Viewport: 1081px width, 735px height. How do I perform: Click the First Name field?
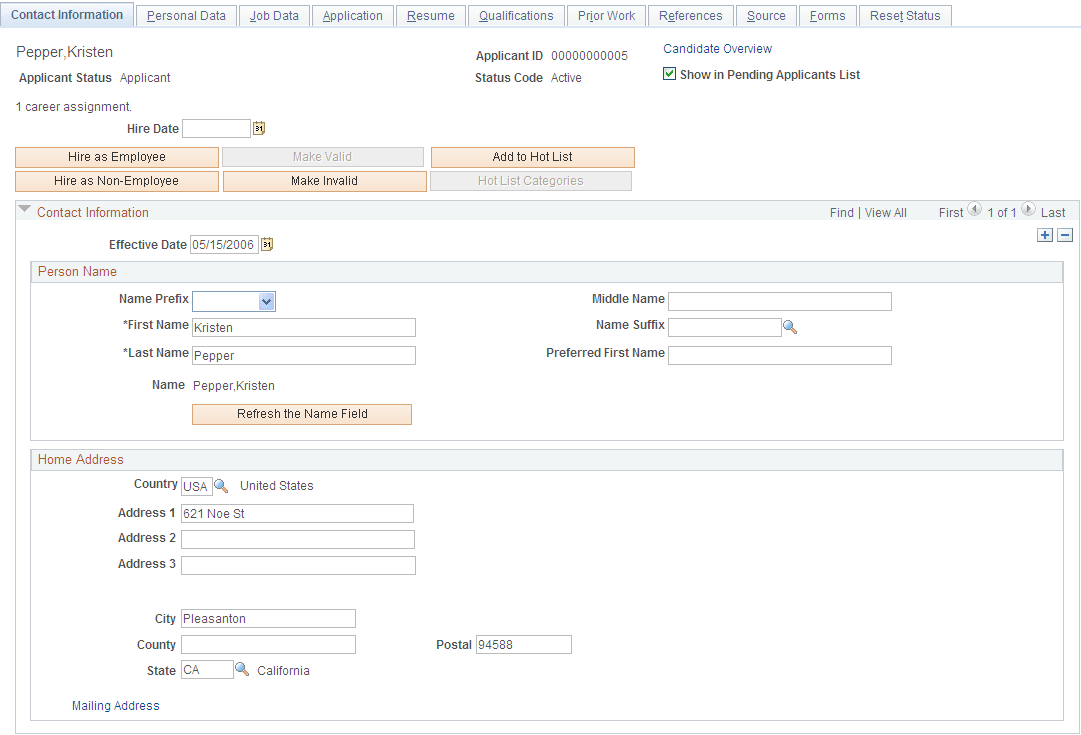pos(304,328)
